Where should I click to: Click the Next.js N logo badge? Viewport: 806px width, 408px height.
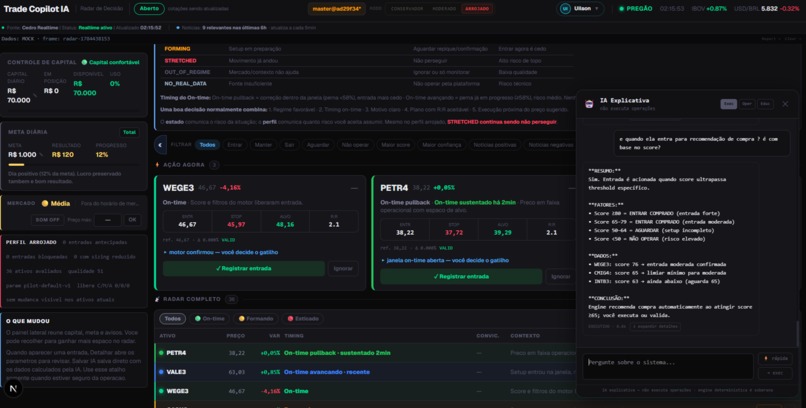pos(13,389)
